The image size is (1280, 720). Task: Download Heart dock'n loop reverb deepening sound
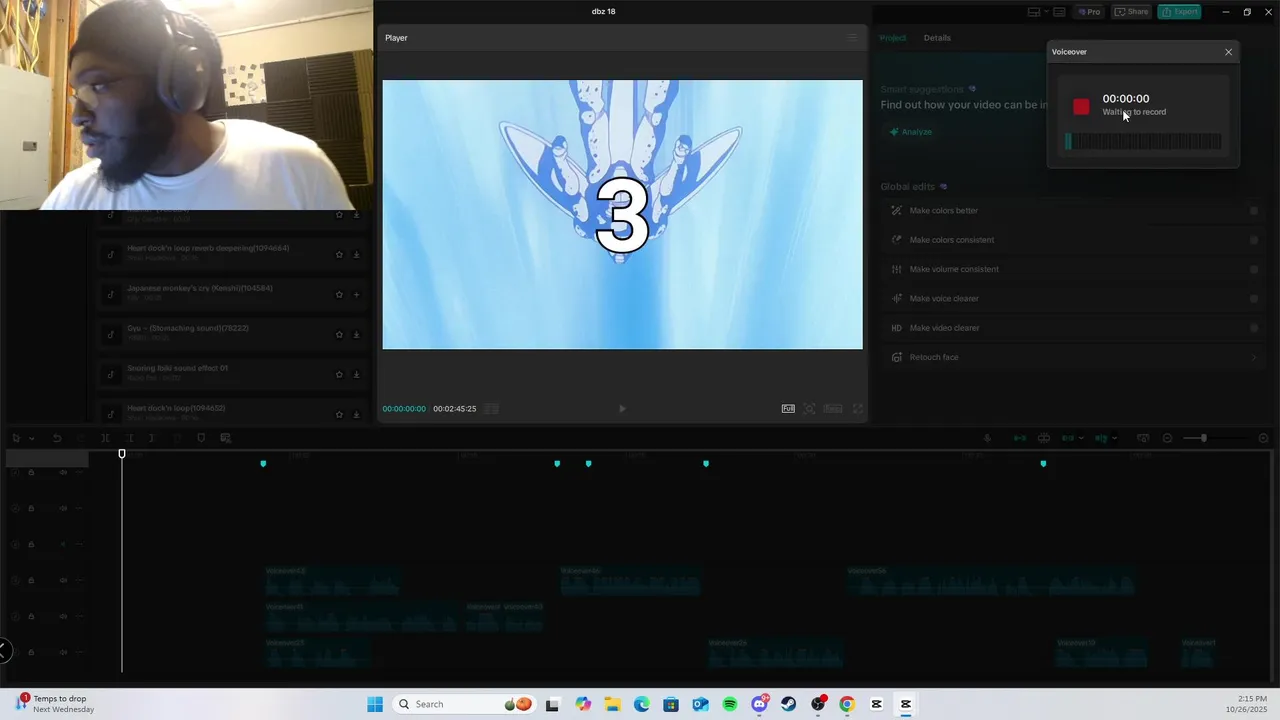[356, 255]
